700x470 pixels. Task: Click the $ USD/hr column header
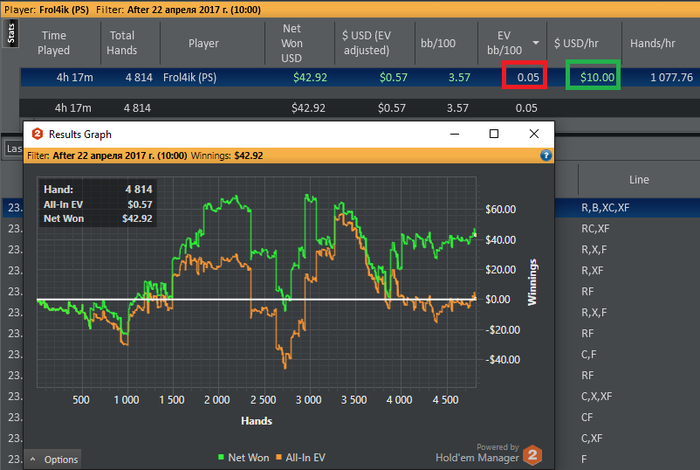[576, 43]
